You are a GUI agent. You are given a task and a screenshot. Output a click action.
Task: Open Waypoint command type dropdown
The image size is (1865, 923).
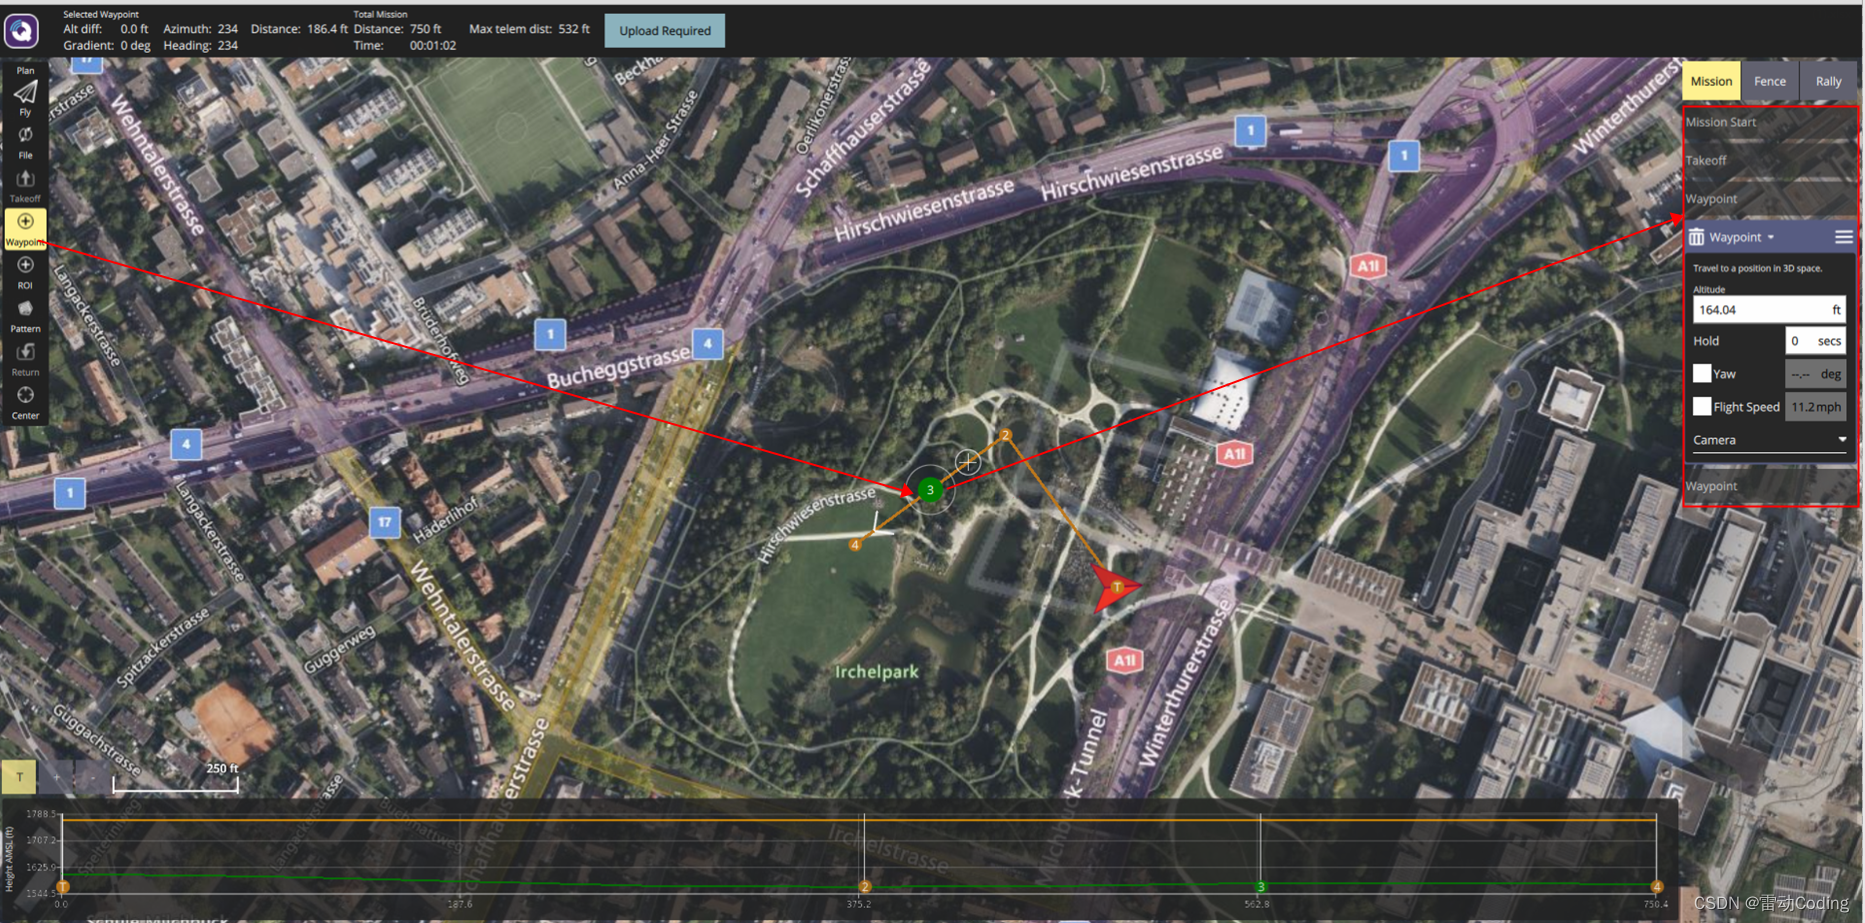coord(1741,237)
